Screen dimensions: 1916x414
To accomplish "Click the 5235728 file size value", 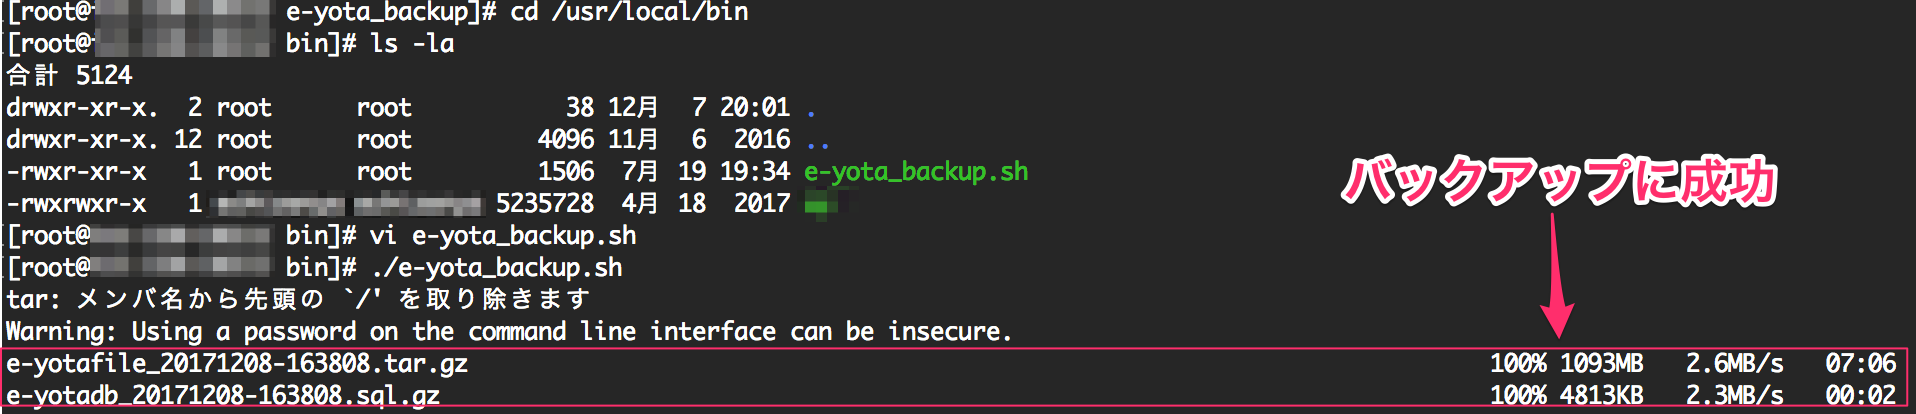I will 545,204.
